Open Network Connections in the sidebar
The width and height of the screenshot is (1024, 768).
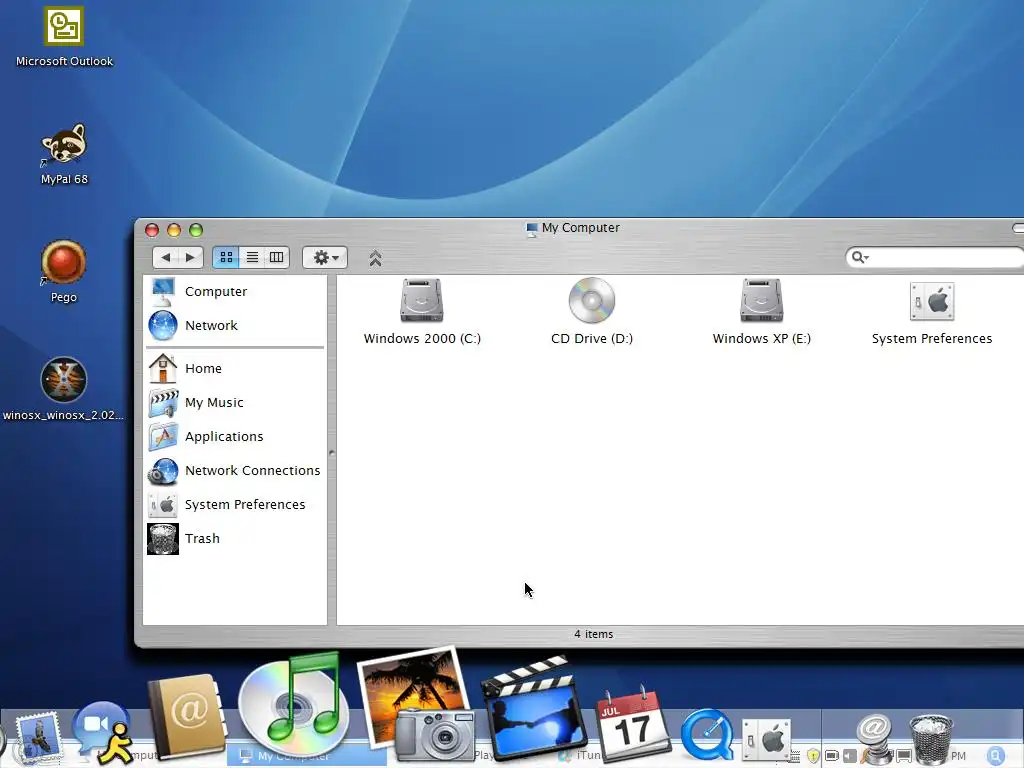[235, 470]
